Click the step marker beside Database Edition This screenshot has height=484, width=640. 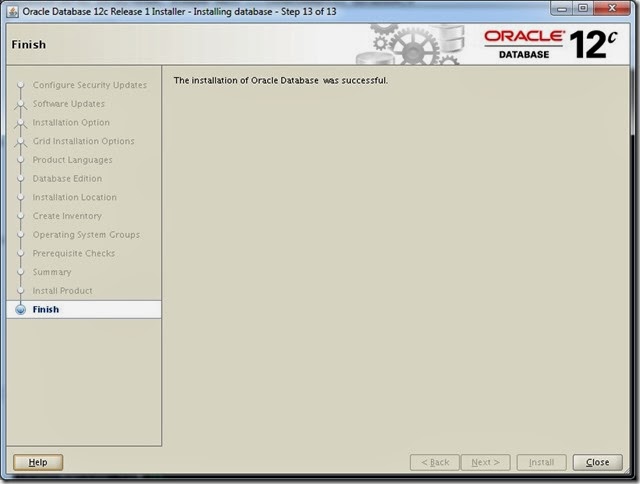(20, 178)
